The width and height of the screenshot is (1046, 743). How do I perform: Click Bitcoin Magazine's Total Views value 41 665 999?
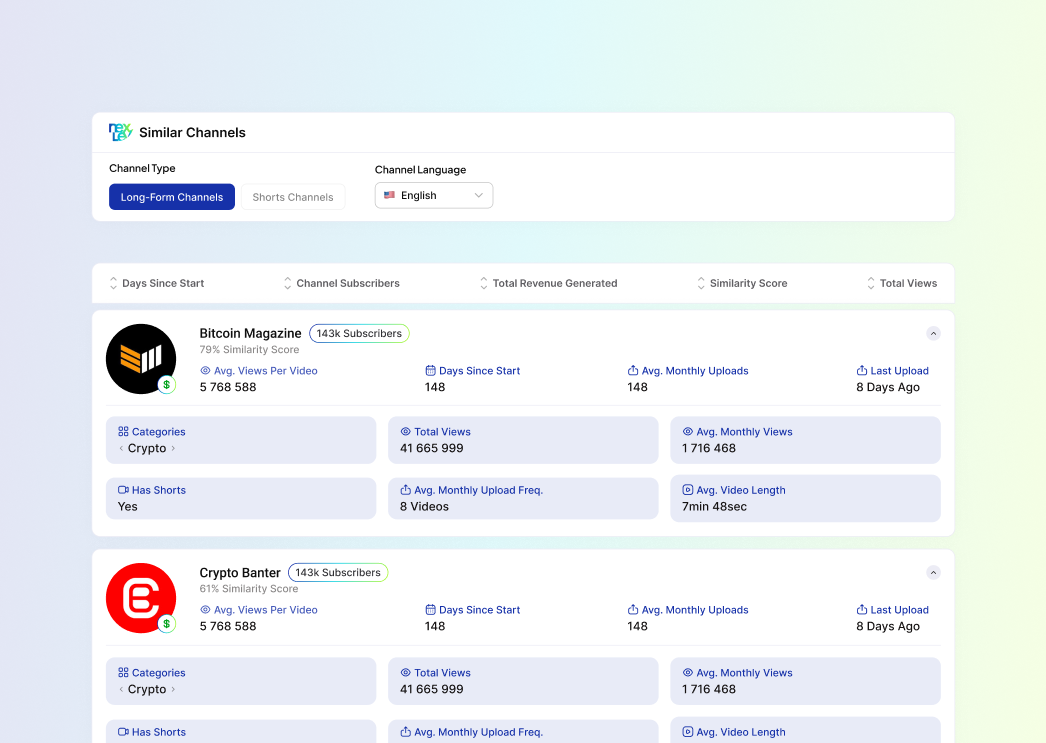click(x=432, y=448)
